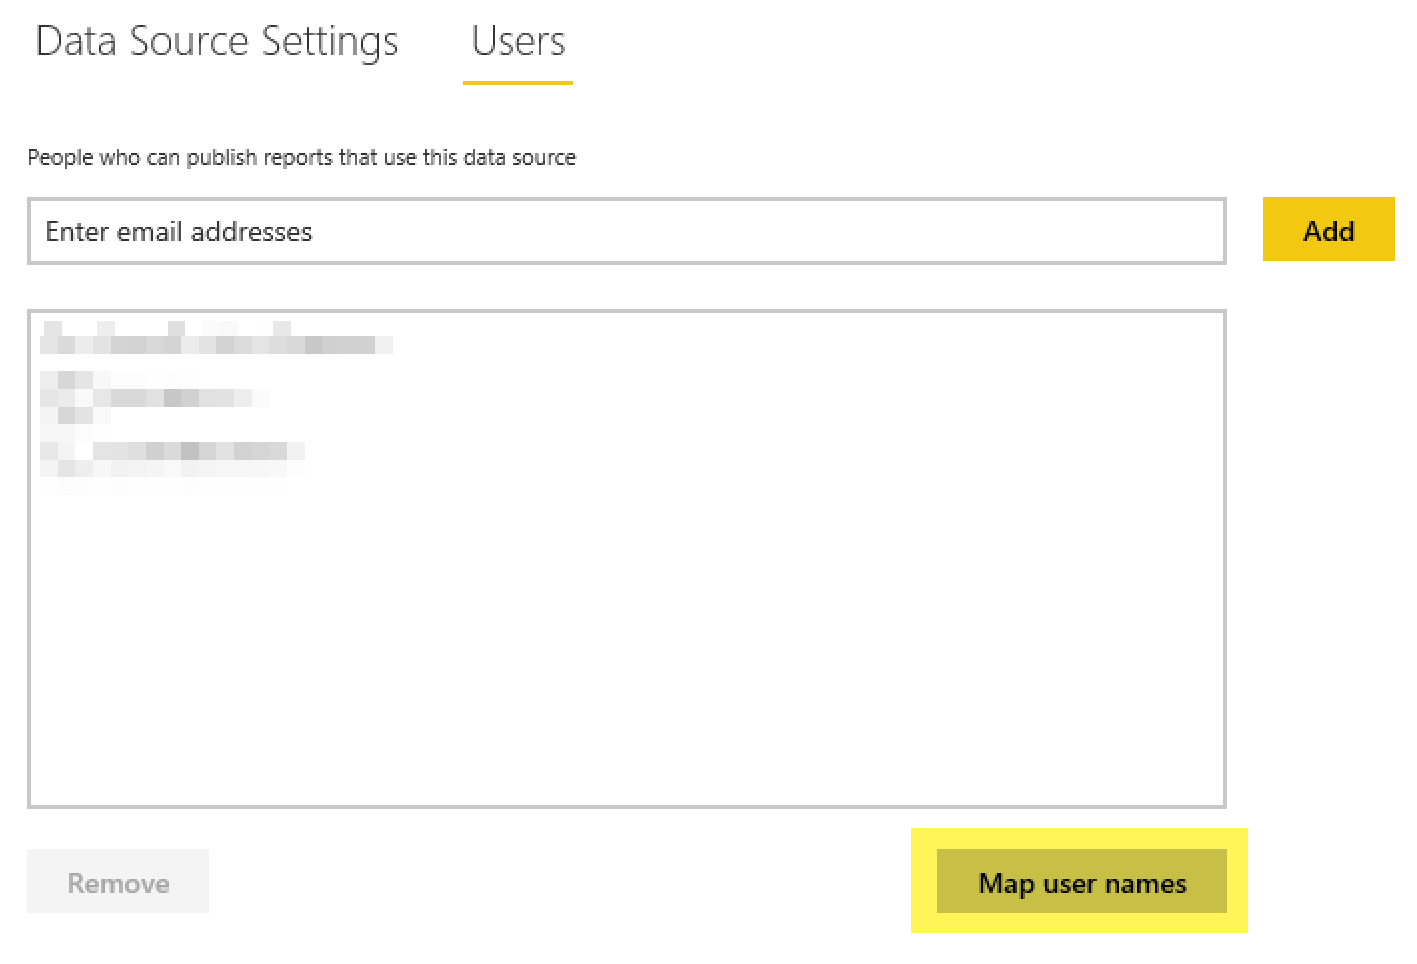Remove the selected user with Remove

pos(118,882)
